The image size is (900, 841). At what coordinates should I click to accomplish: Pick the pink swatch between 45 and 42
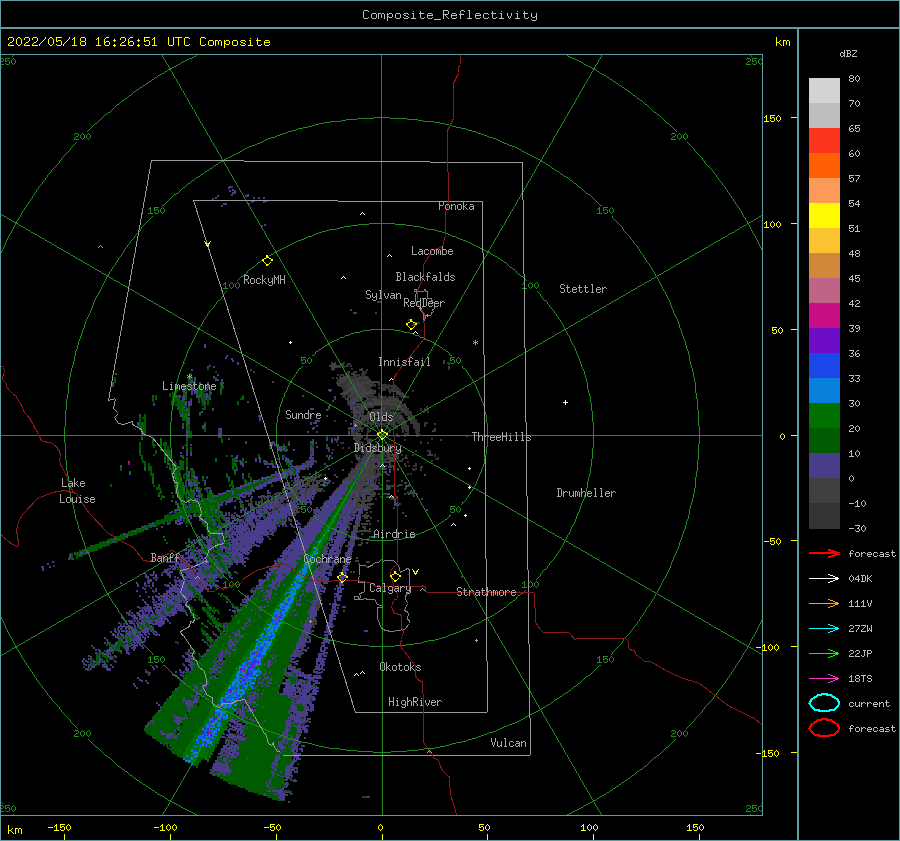(x=824, y=291)
